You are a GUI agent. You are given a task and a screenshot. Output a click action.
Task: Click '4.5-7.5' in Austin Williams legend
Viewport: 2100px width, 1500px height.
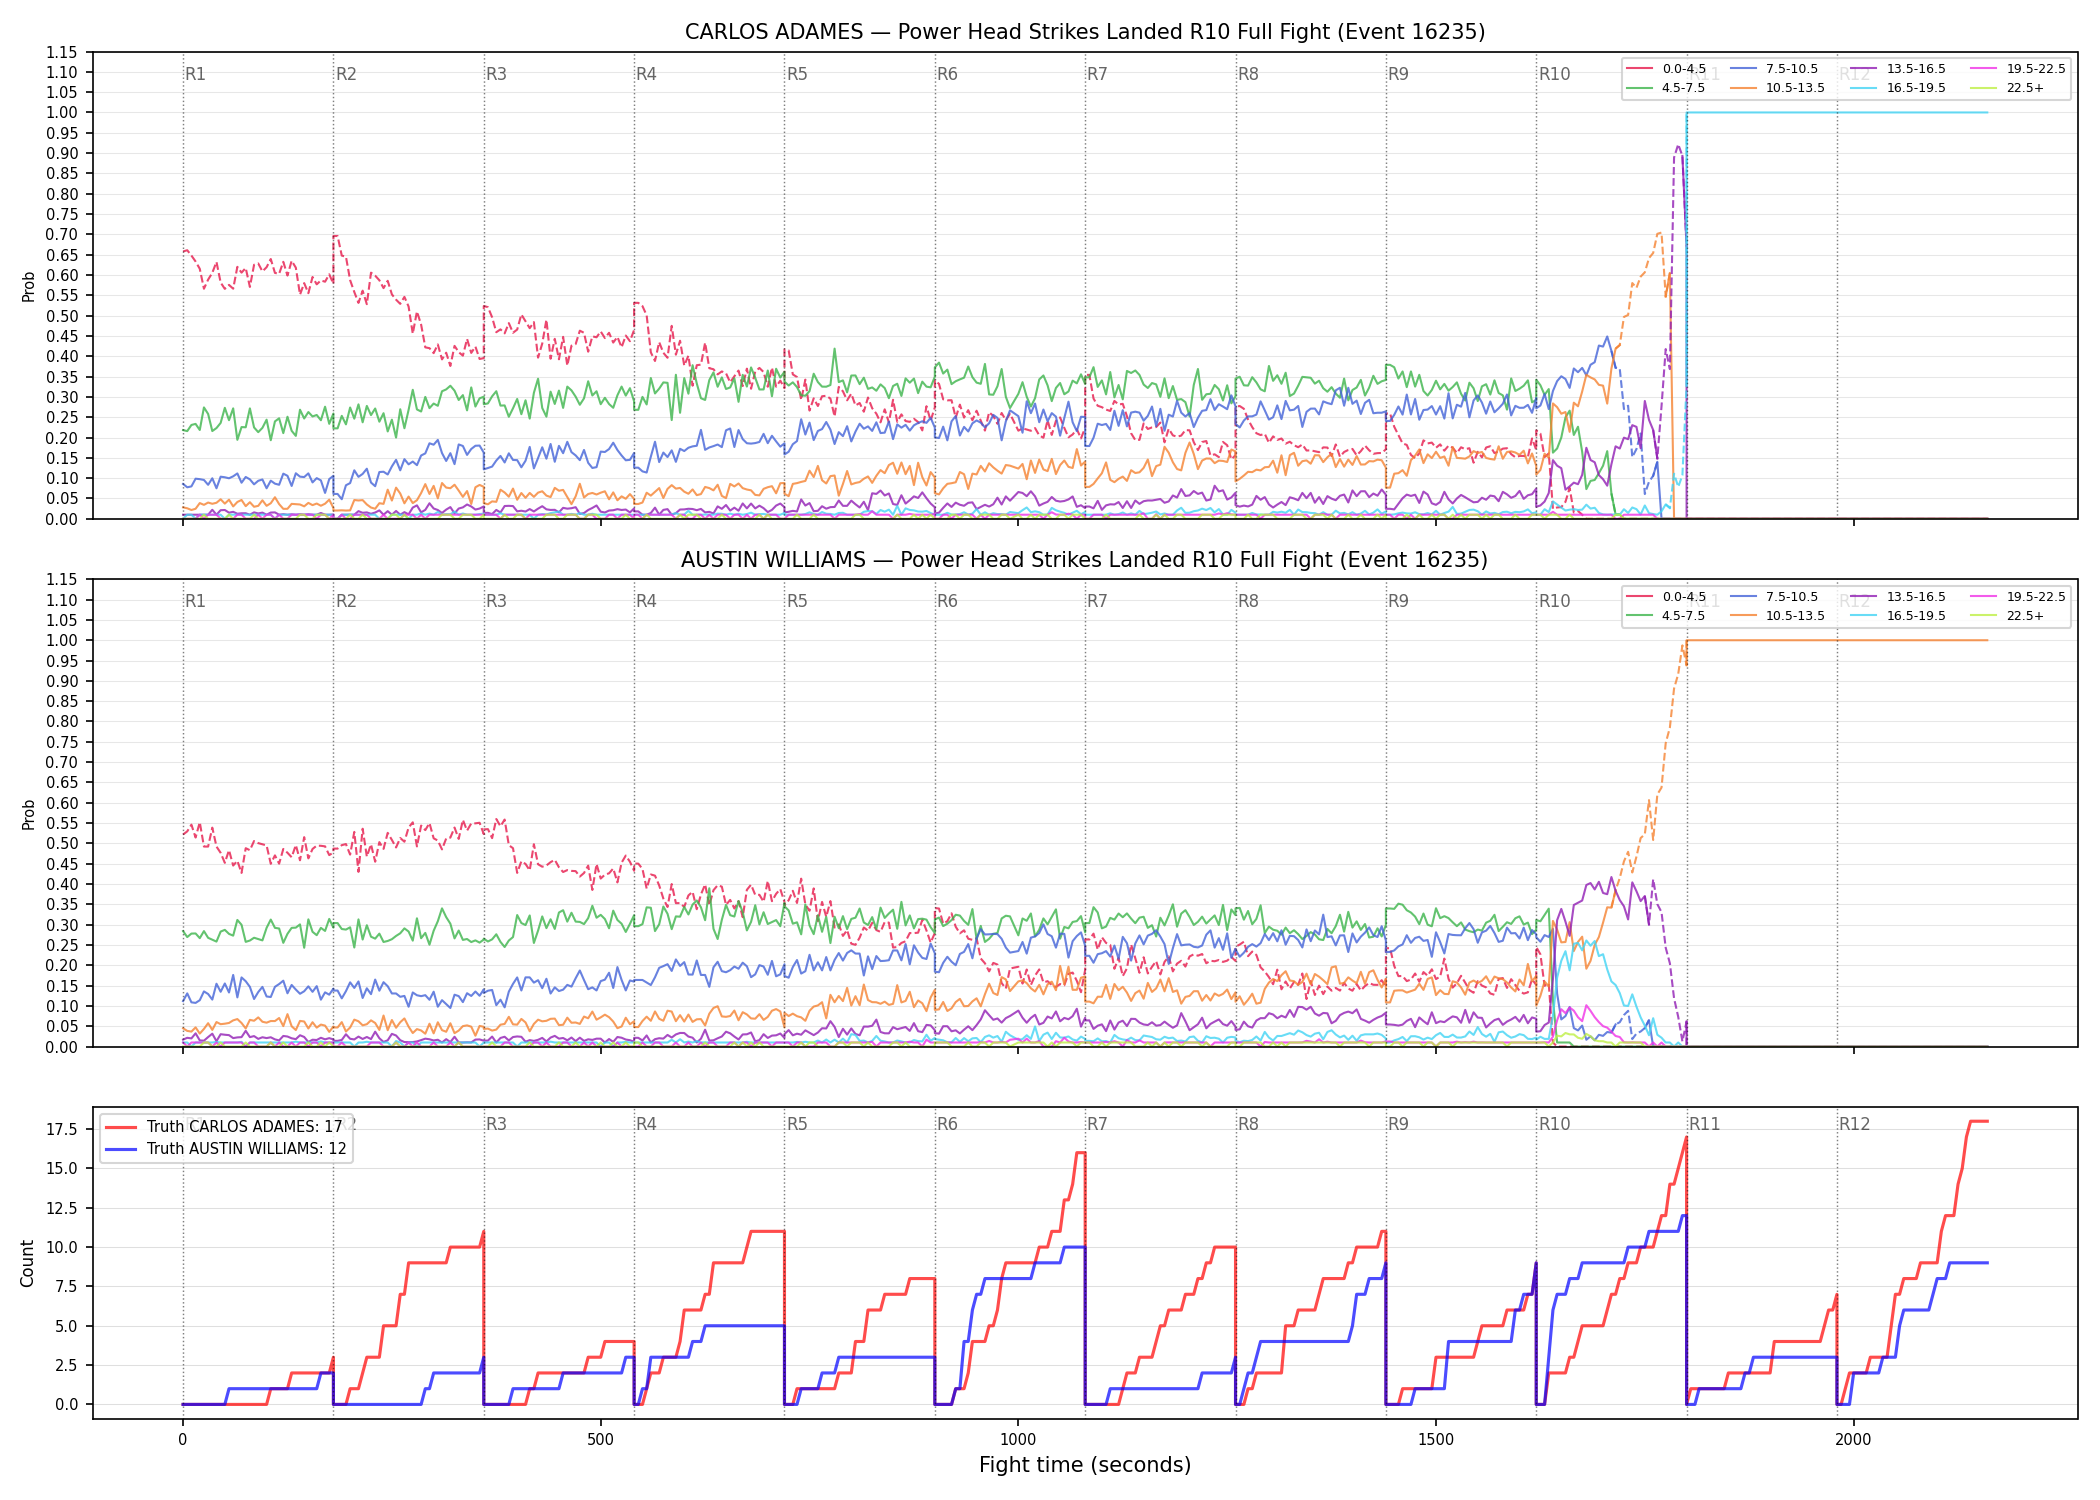click(1684, 616)
